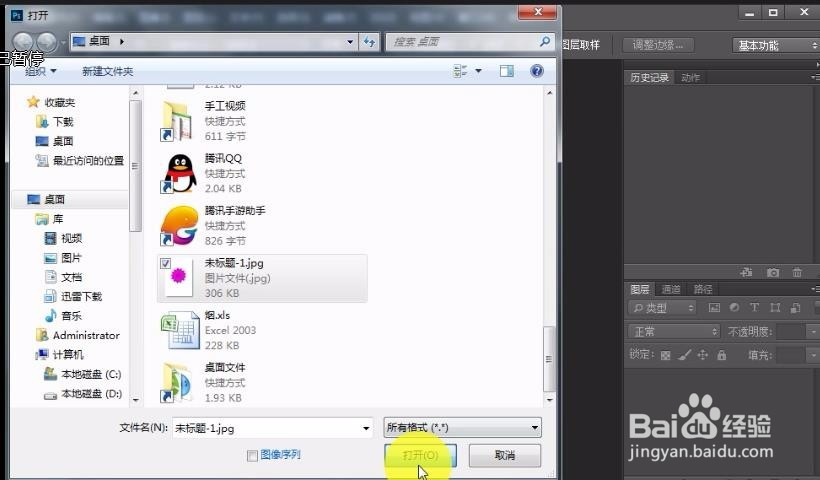Click the 取消 cancel button

click(505, 455)
